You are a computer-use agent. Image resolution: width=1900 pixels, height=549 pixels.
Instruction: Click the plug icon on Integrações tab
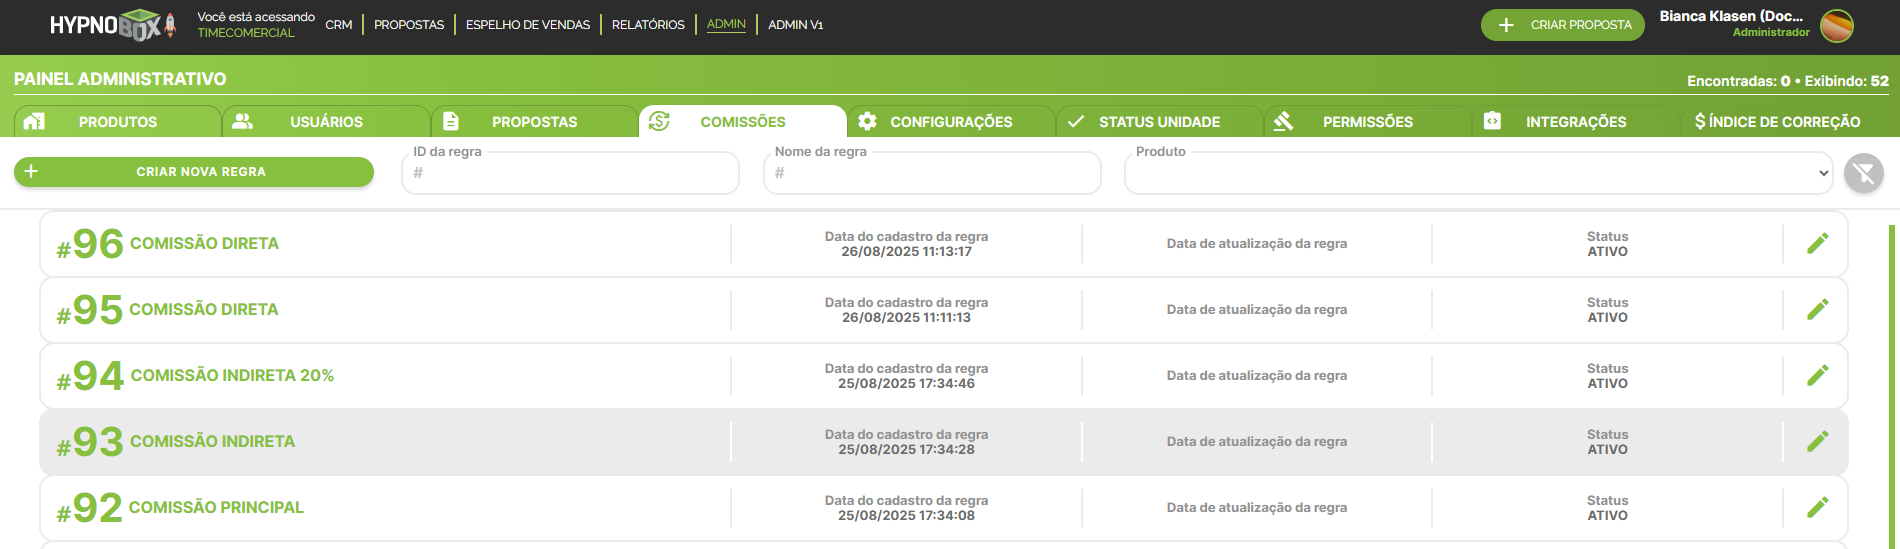tap(1492, 121)
